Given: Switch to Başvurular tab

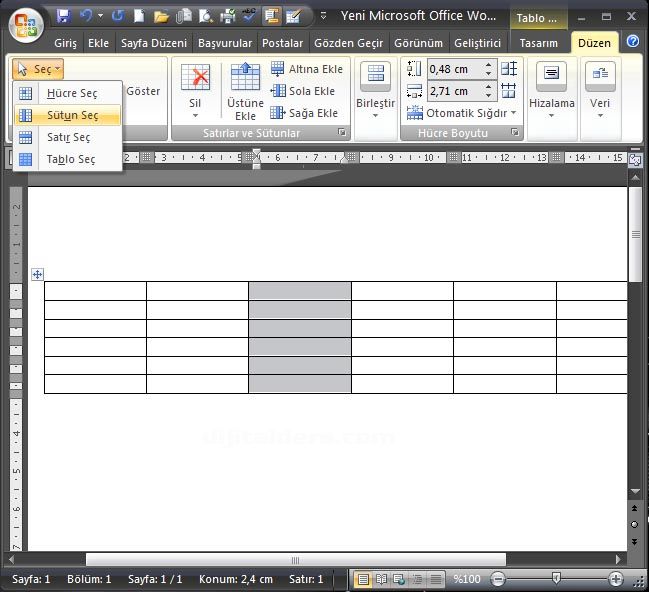Looking at the screenshot, I should click(x=225, y=43).
